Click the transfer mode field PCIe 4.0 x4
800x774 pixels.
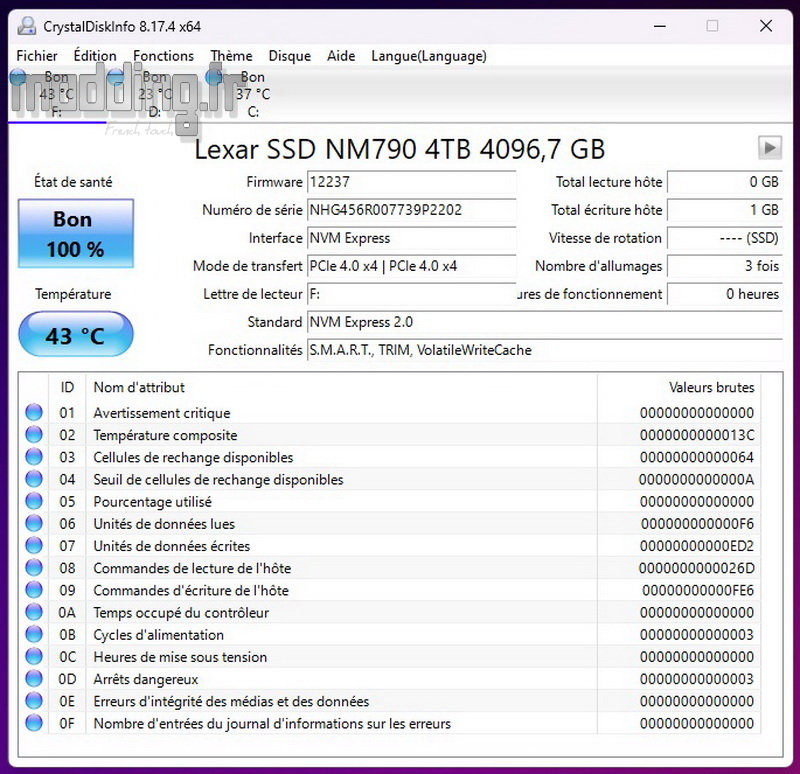411,266
